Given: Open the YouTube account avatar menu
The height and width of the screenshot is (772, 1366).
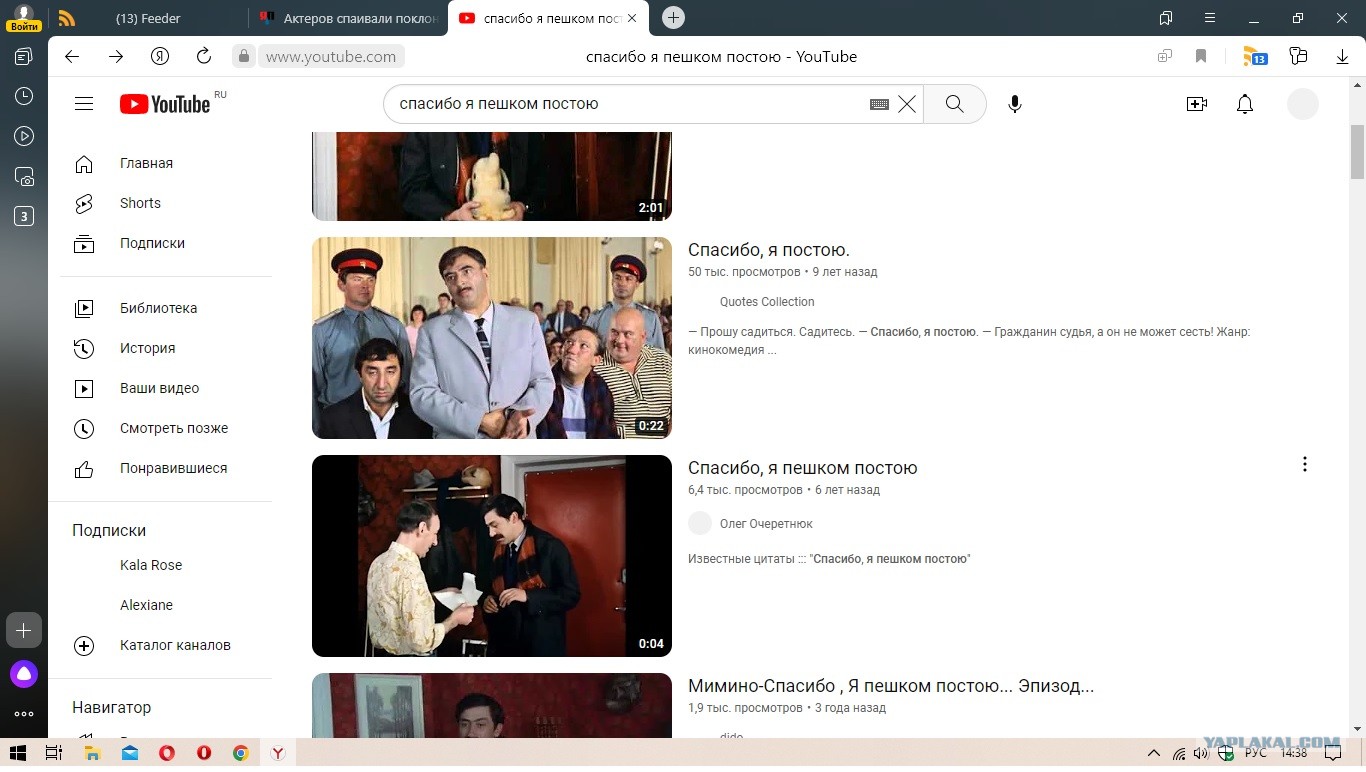Looking at the screenshot, I should coord(1303,104).
